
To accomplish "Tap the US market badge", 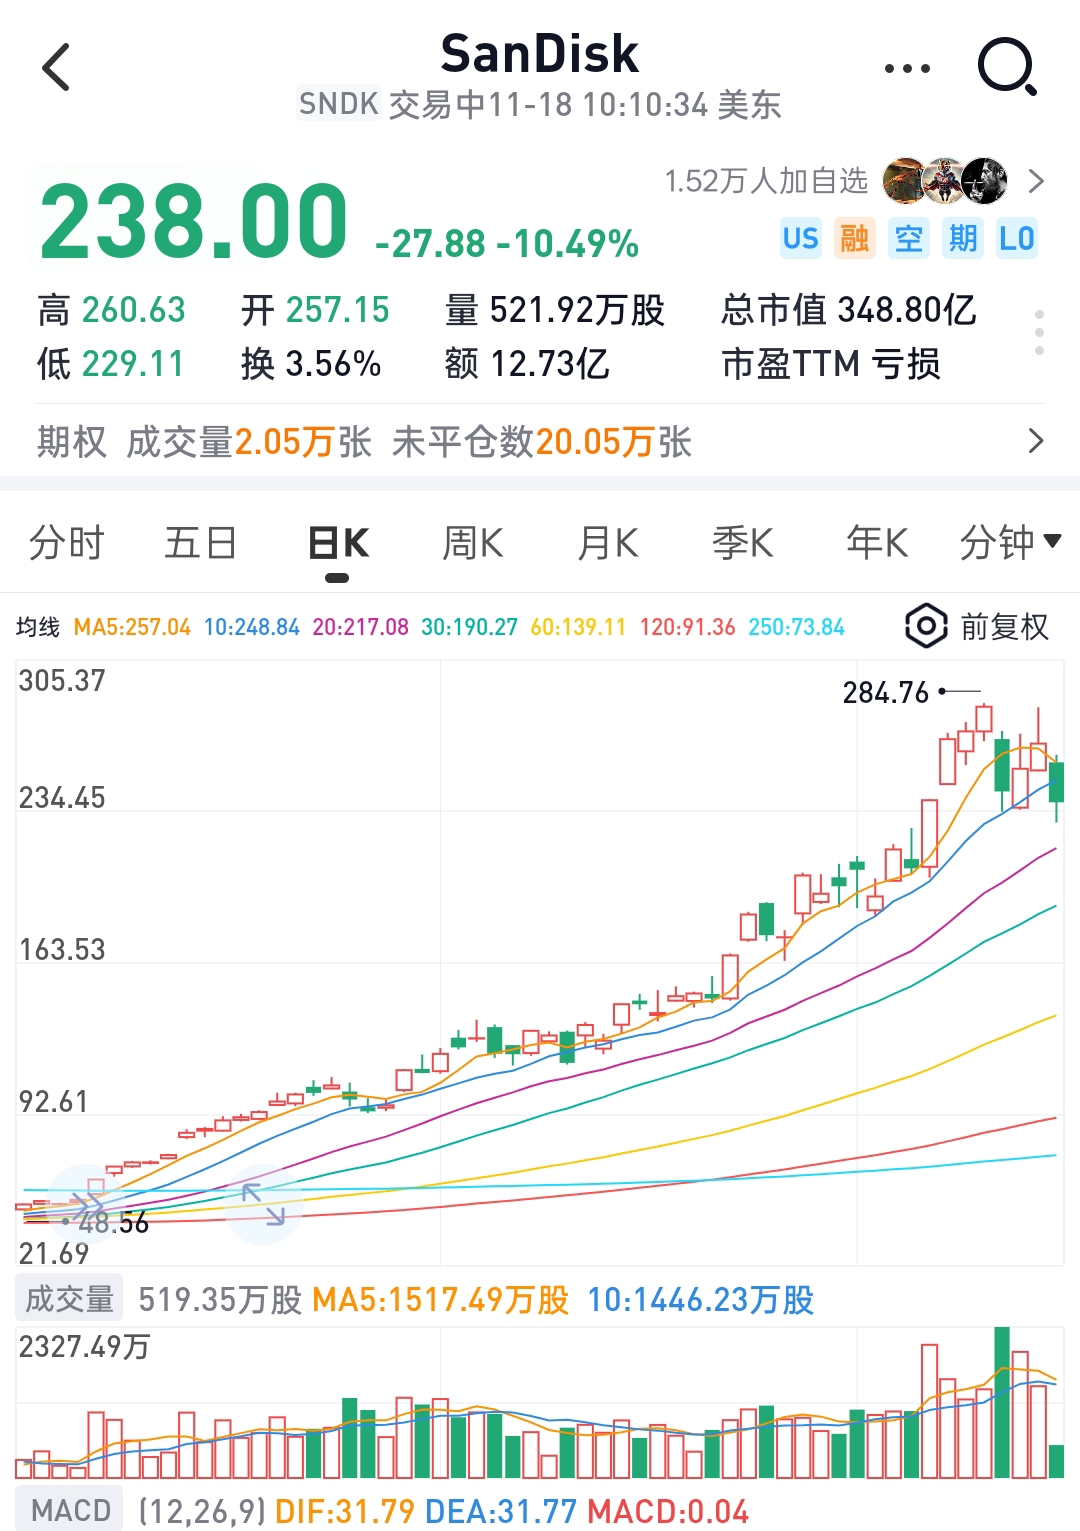I will [x=801, y=239].
